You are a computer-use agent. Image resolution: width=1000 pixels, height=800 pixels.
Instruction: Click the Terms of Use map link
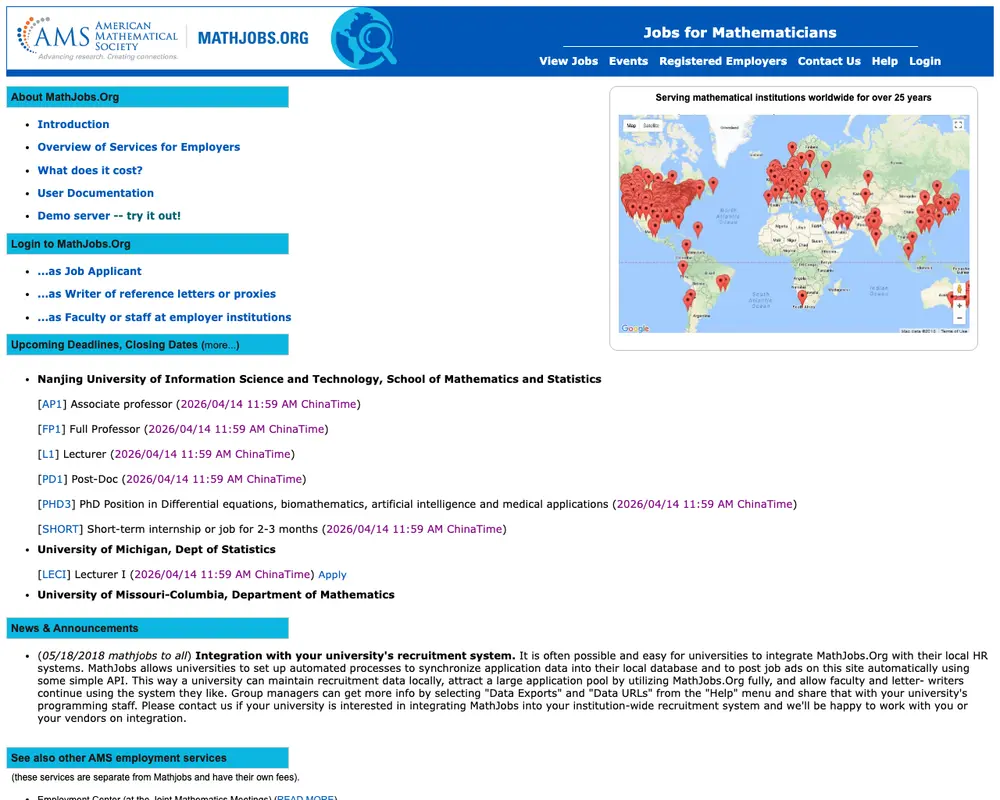(954, 330)
